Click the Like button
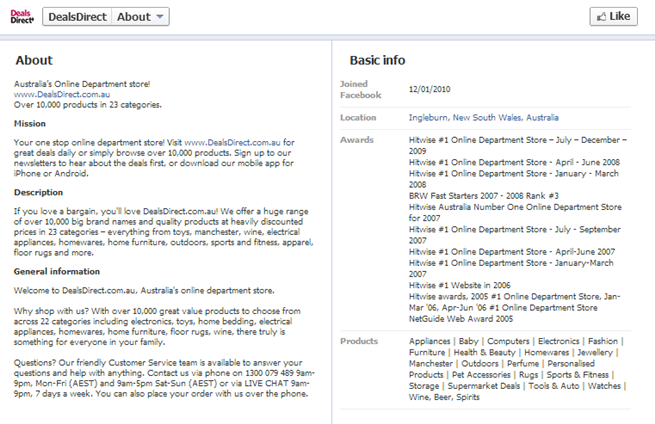Viewport: 655px width, 424px height. tap(613, 16)
